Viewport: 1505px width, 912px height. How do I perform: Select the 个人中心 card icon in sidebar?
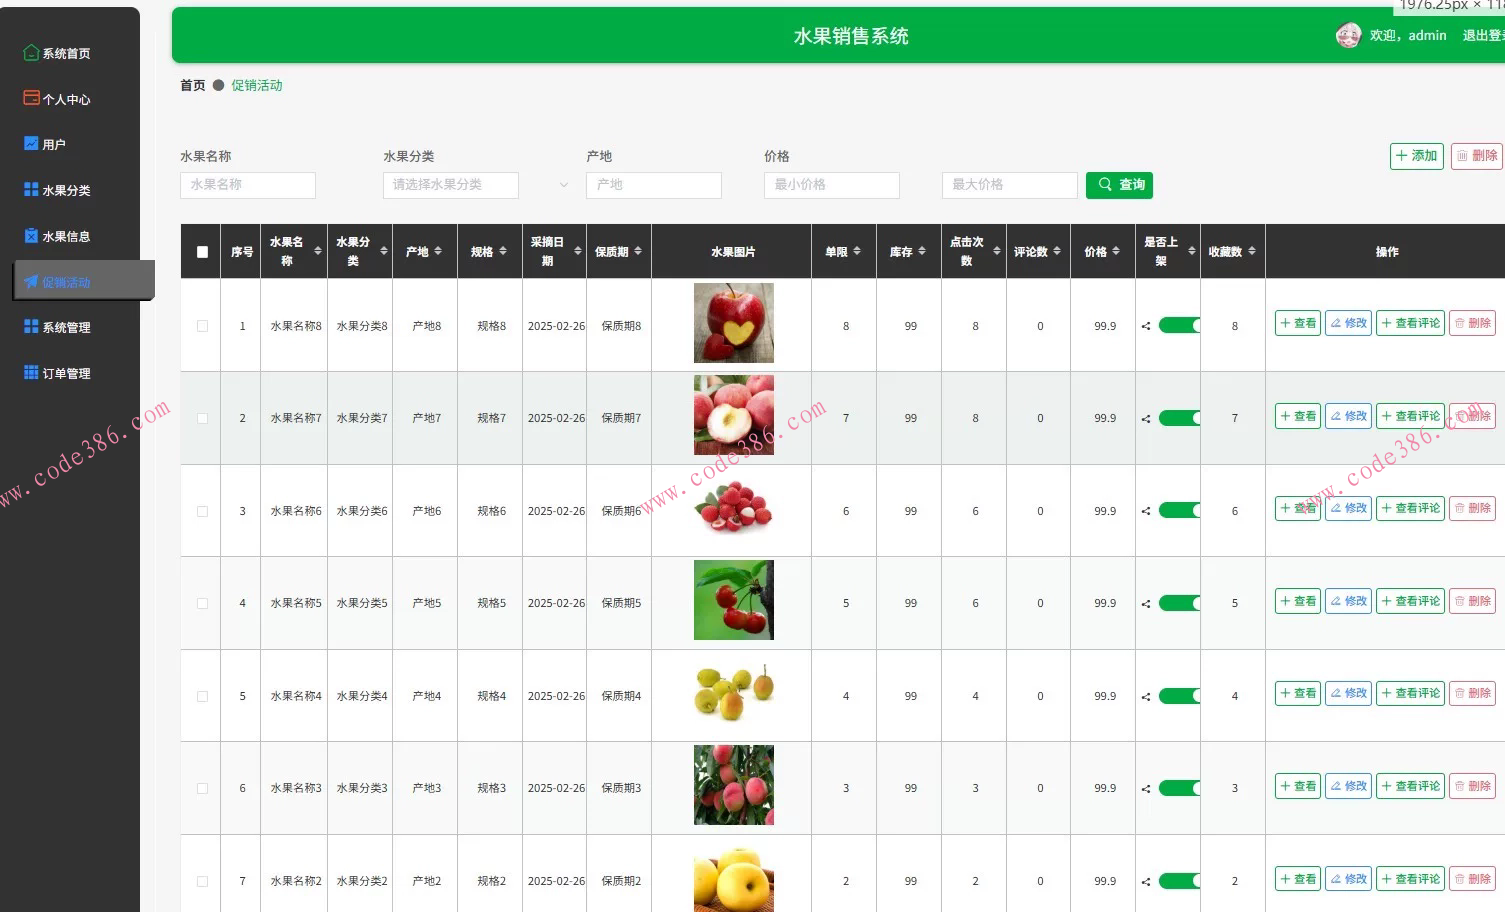point(30,97)
